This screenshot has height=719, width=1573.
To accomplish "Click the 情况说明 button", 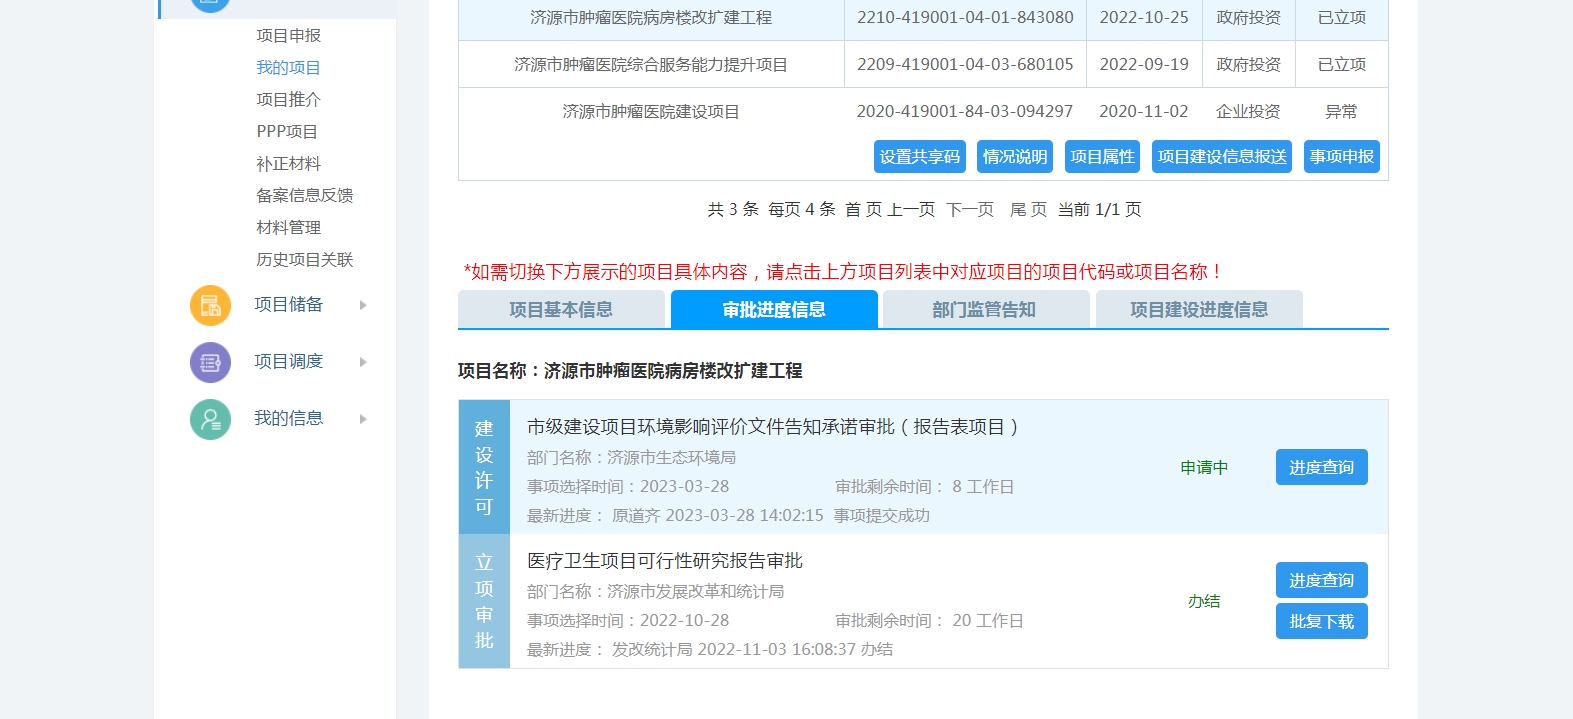I will pos(1015,157).
